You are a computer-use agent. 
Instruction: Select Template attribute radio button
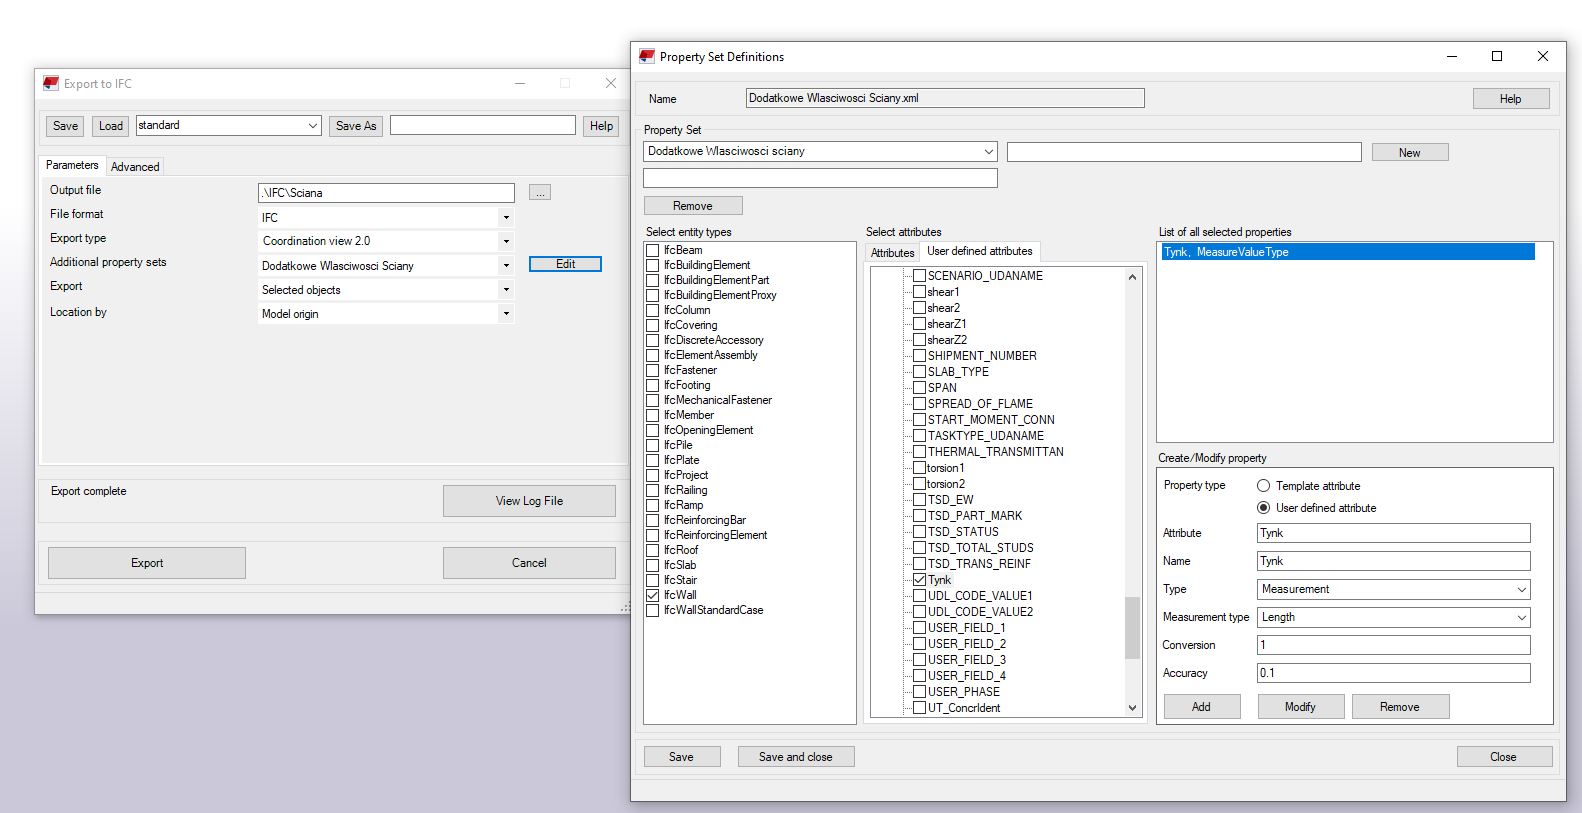1264,485
